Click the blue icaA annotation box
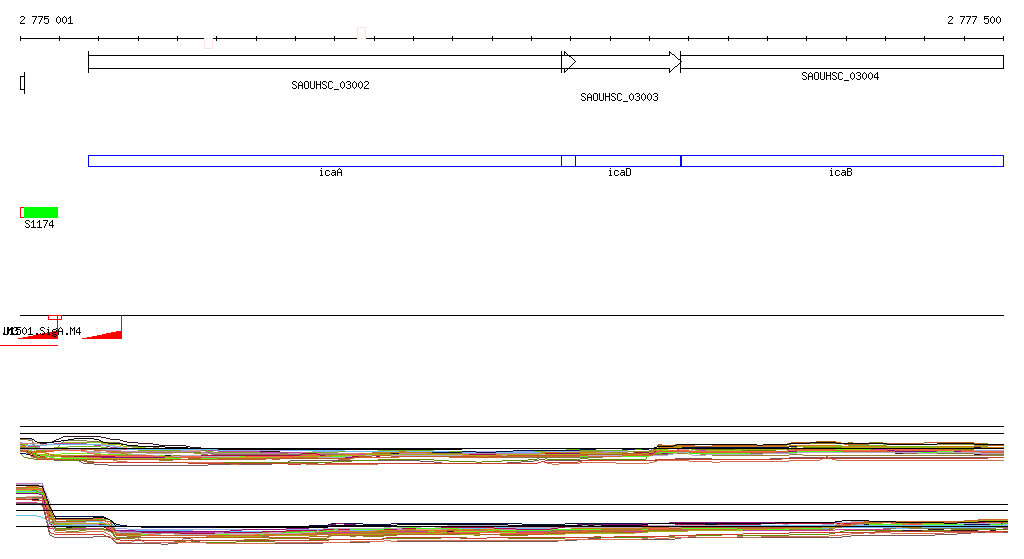 324,161
